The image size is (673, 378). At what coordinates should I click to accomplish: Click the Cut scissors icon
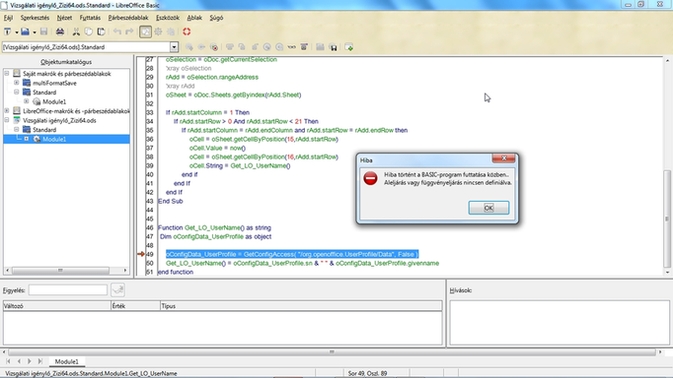point(76,32)
